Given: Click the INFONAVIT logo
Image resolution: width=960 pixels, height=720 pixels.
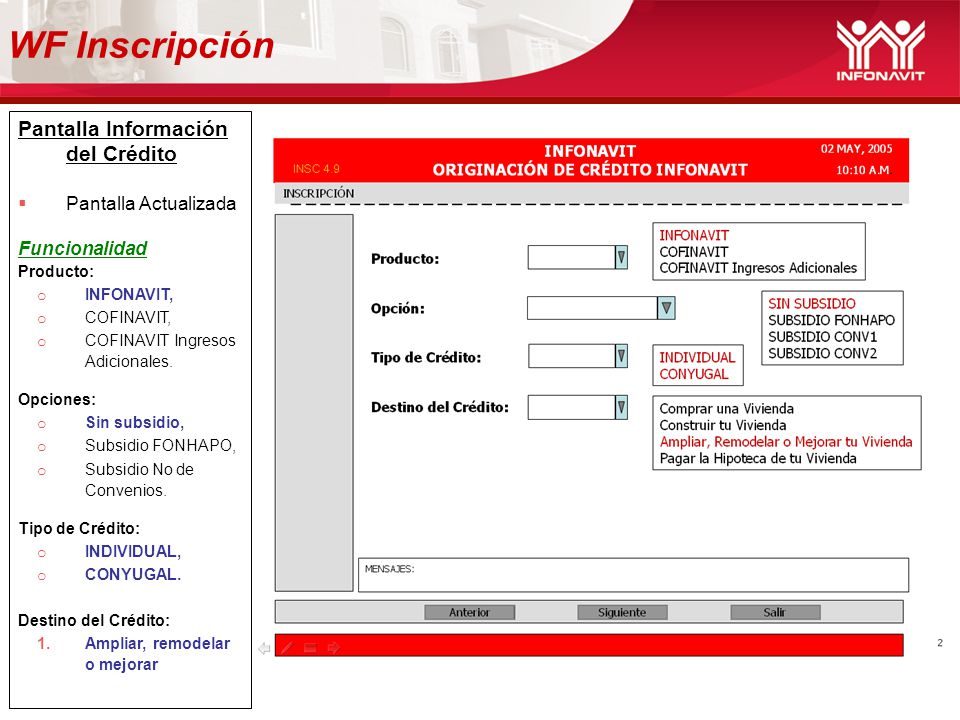Looking at the screenshot, I should pyautogui.click(x=880, y=51).
